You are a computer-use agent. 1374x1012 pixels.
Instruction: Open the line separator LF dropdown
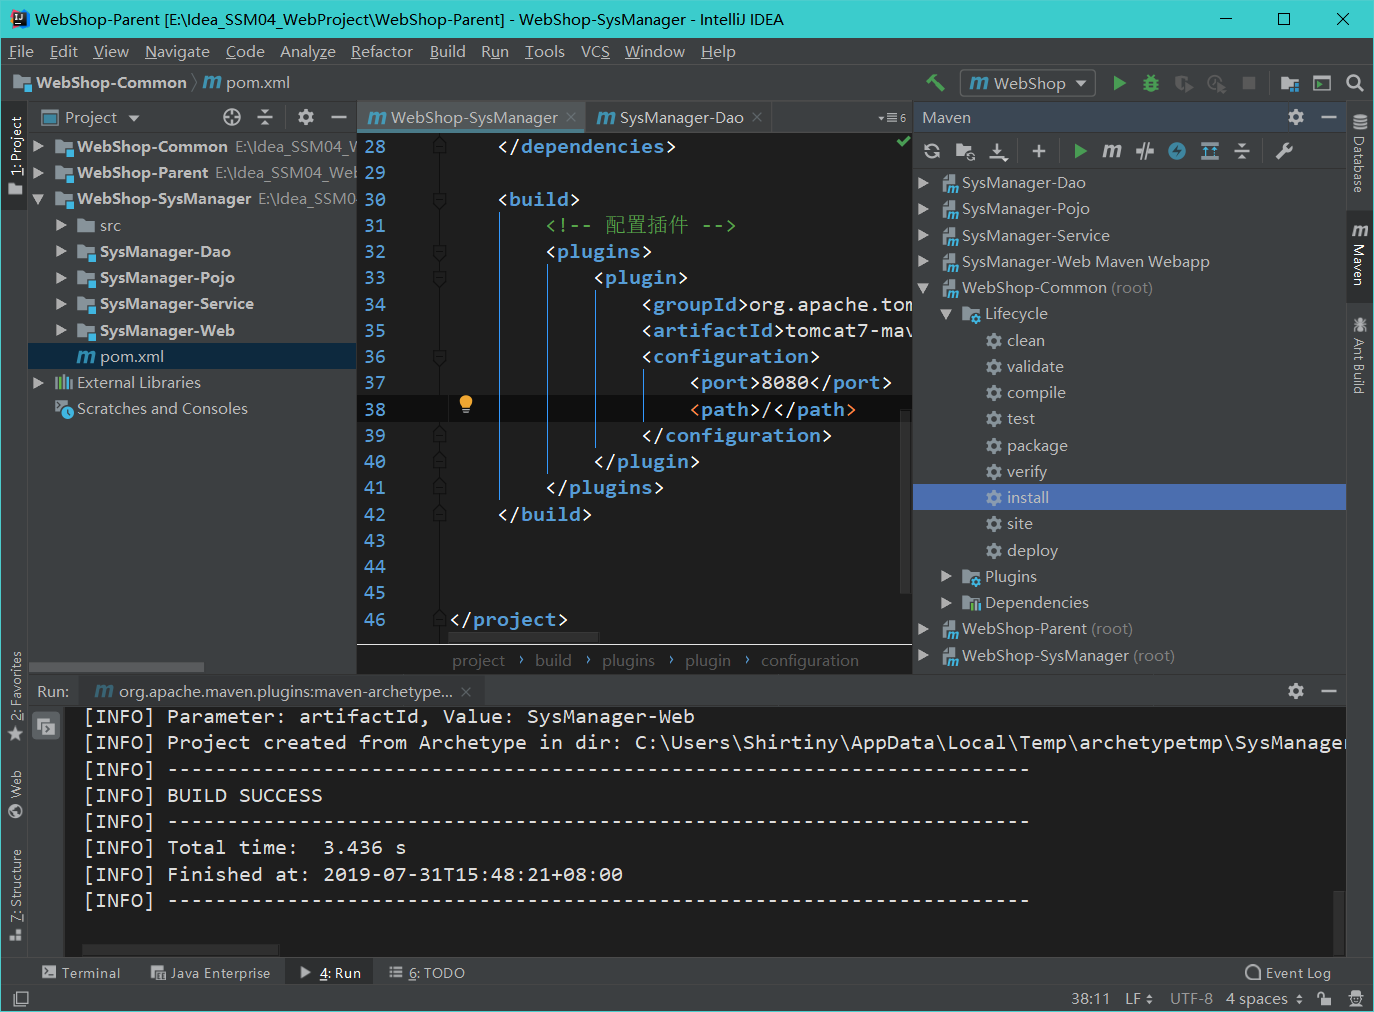tap(1139, 998)
